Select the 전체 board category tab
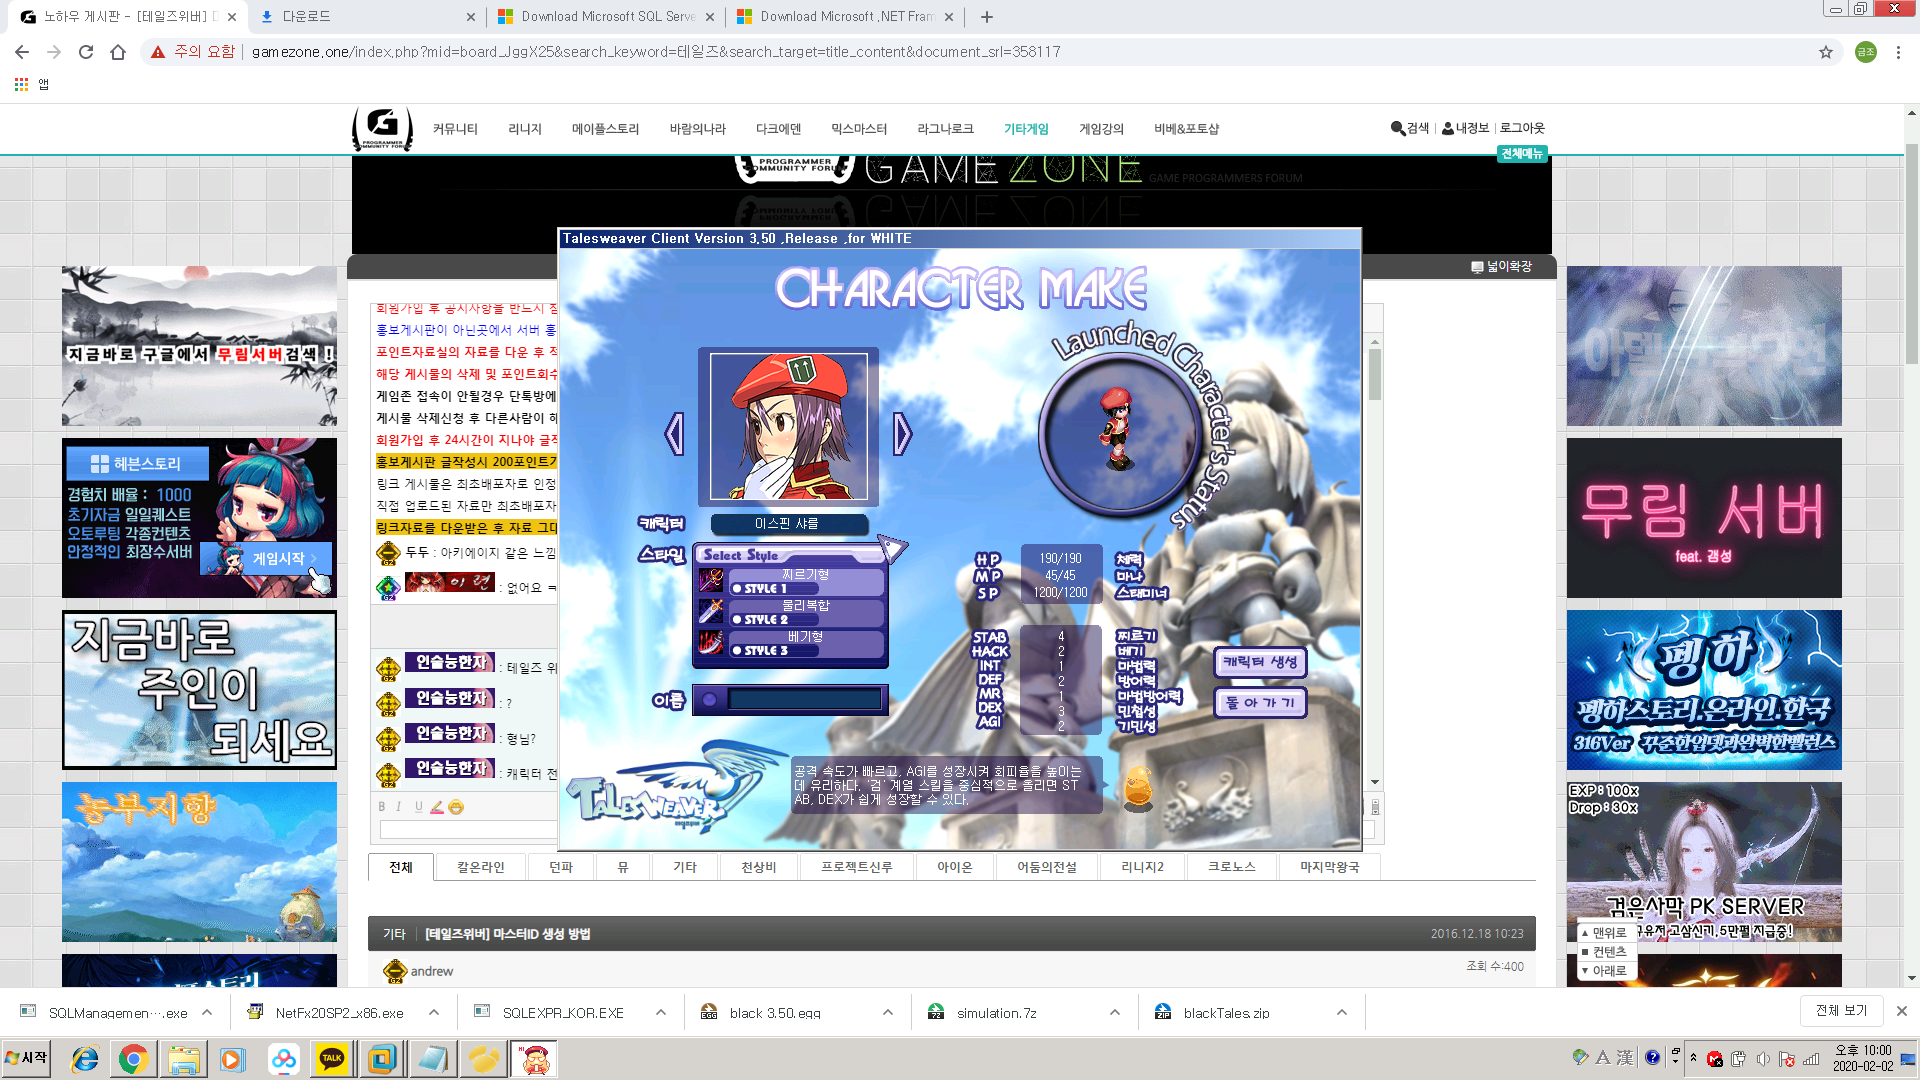Image resolution: width=1920 pixels, height=1080 pixels. click(401, 867)
